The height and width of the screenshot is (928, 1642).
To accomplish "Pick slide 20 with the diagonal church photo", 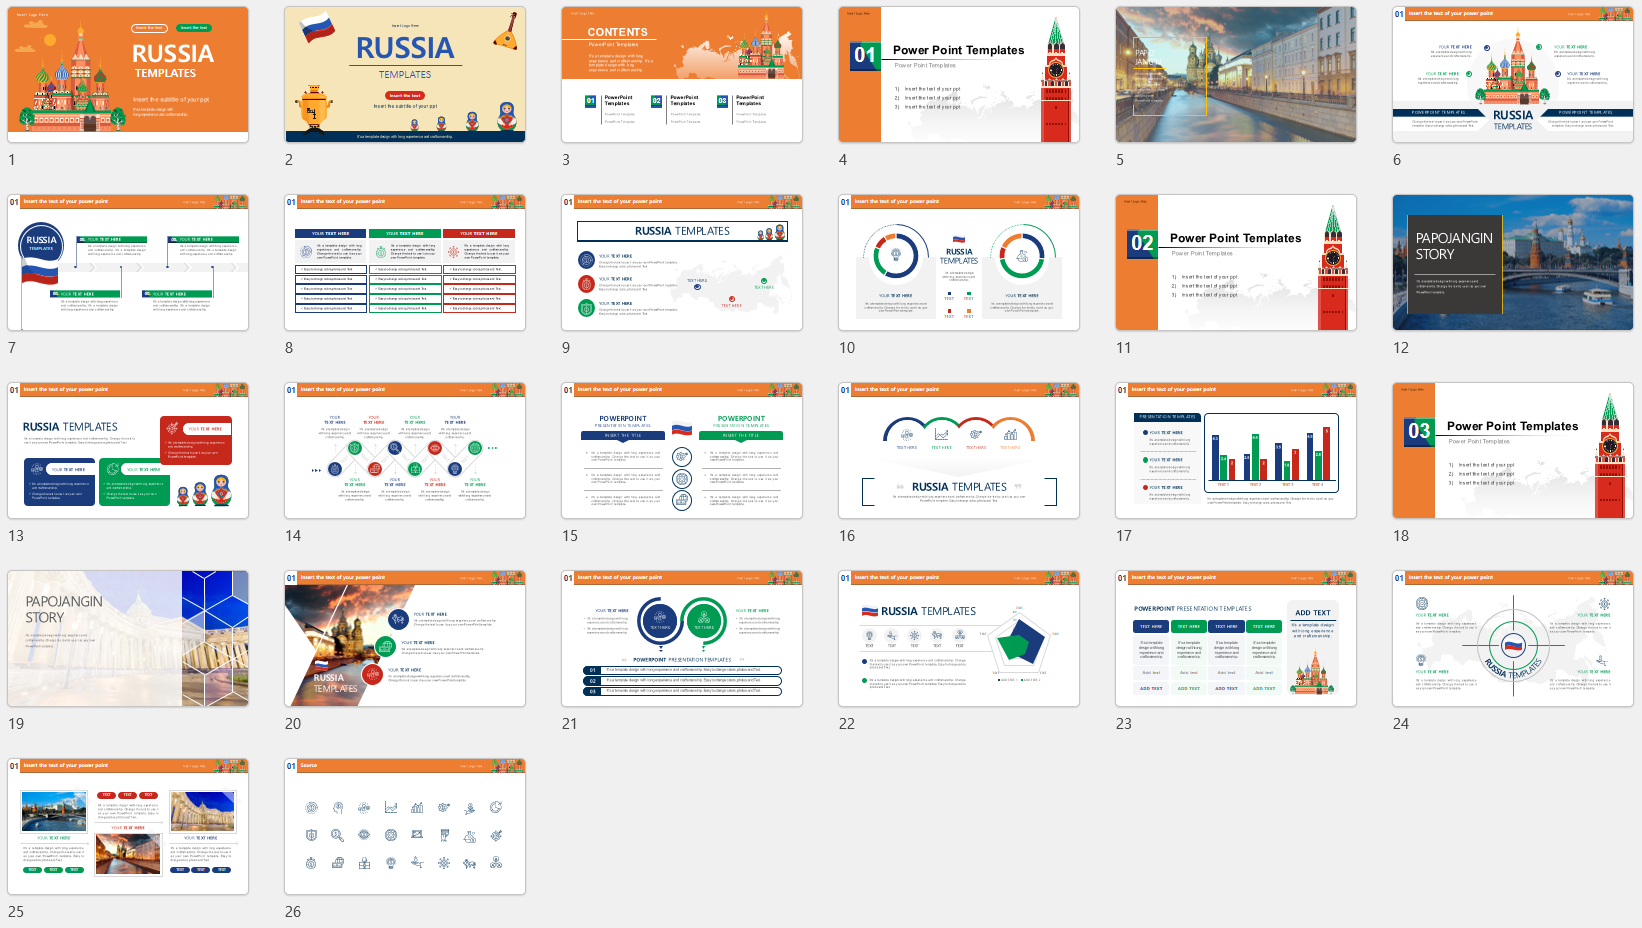I will [x=405, y=639].
